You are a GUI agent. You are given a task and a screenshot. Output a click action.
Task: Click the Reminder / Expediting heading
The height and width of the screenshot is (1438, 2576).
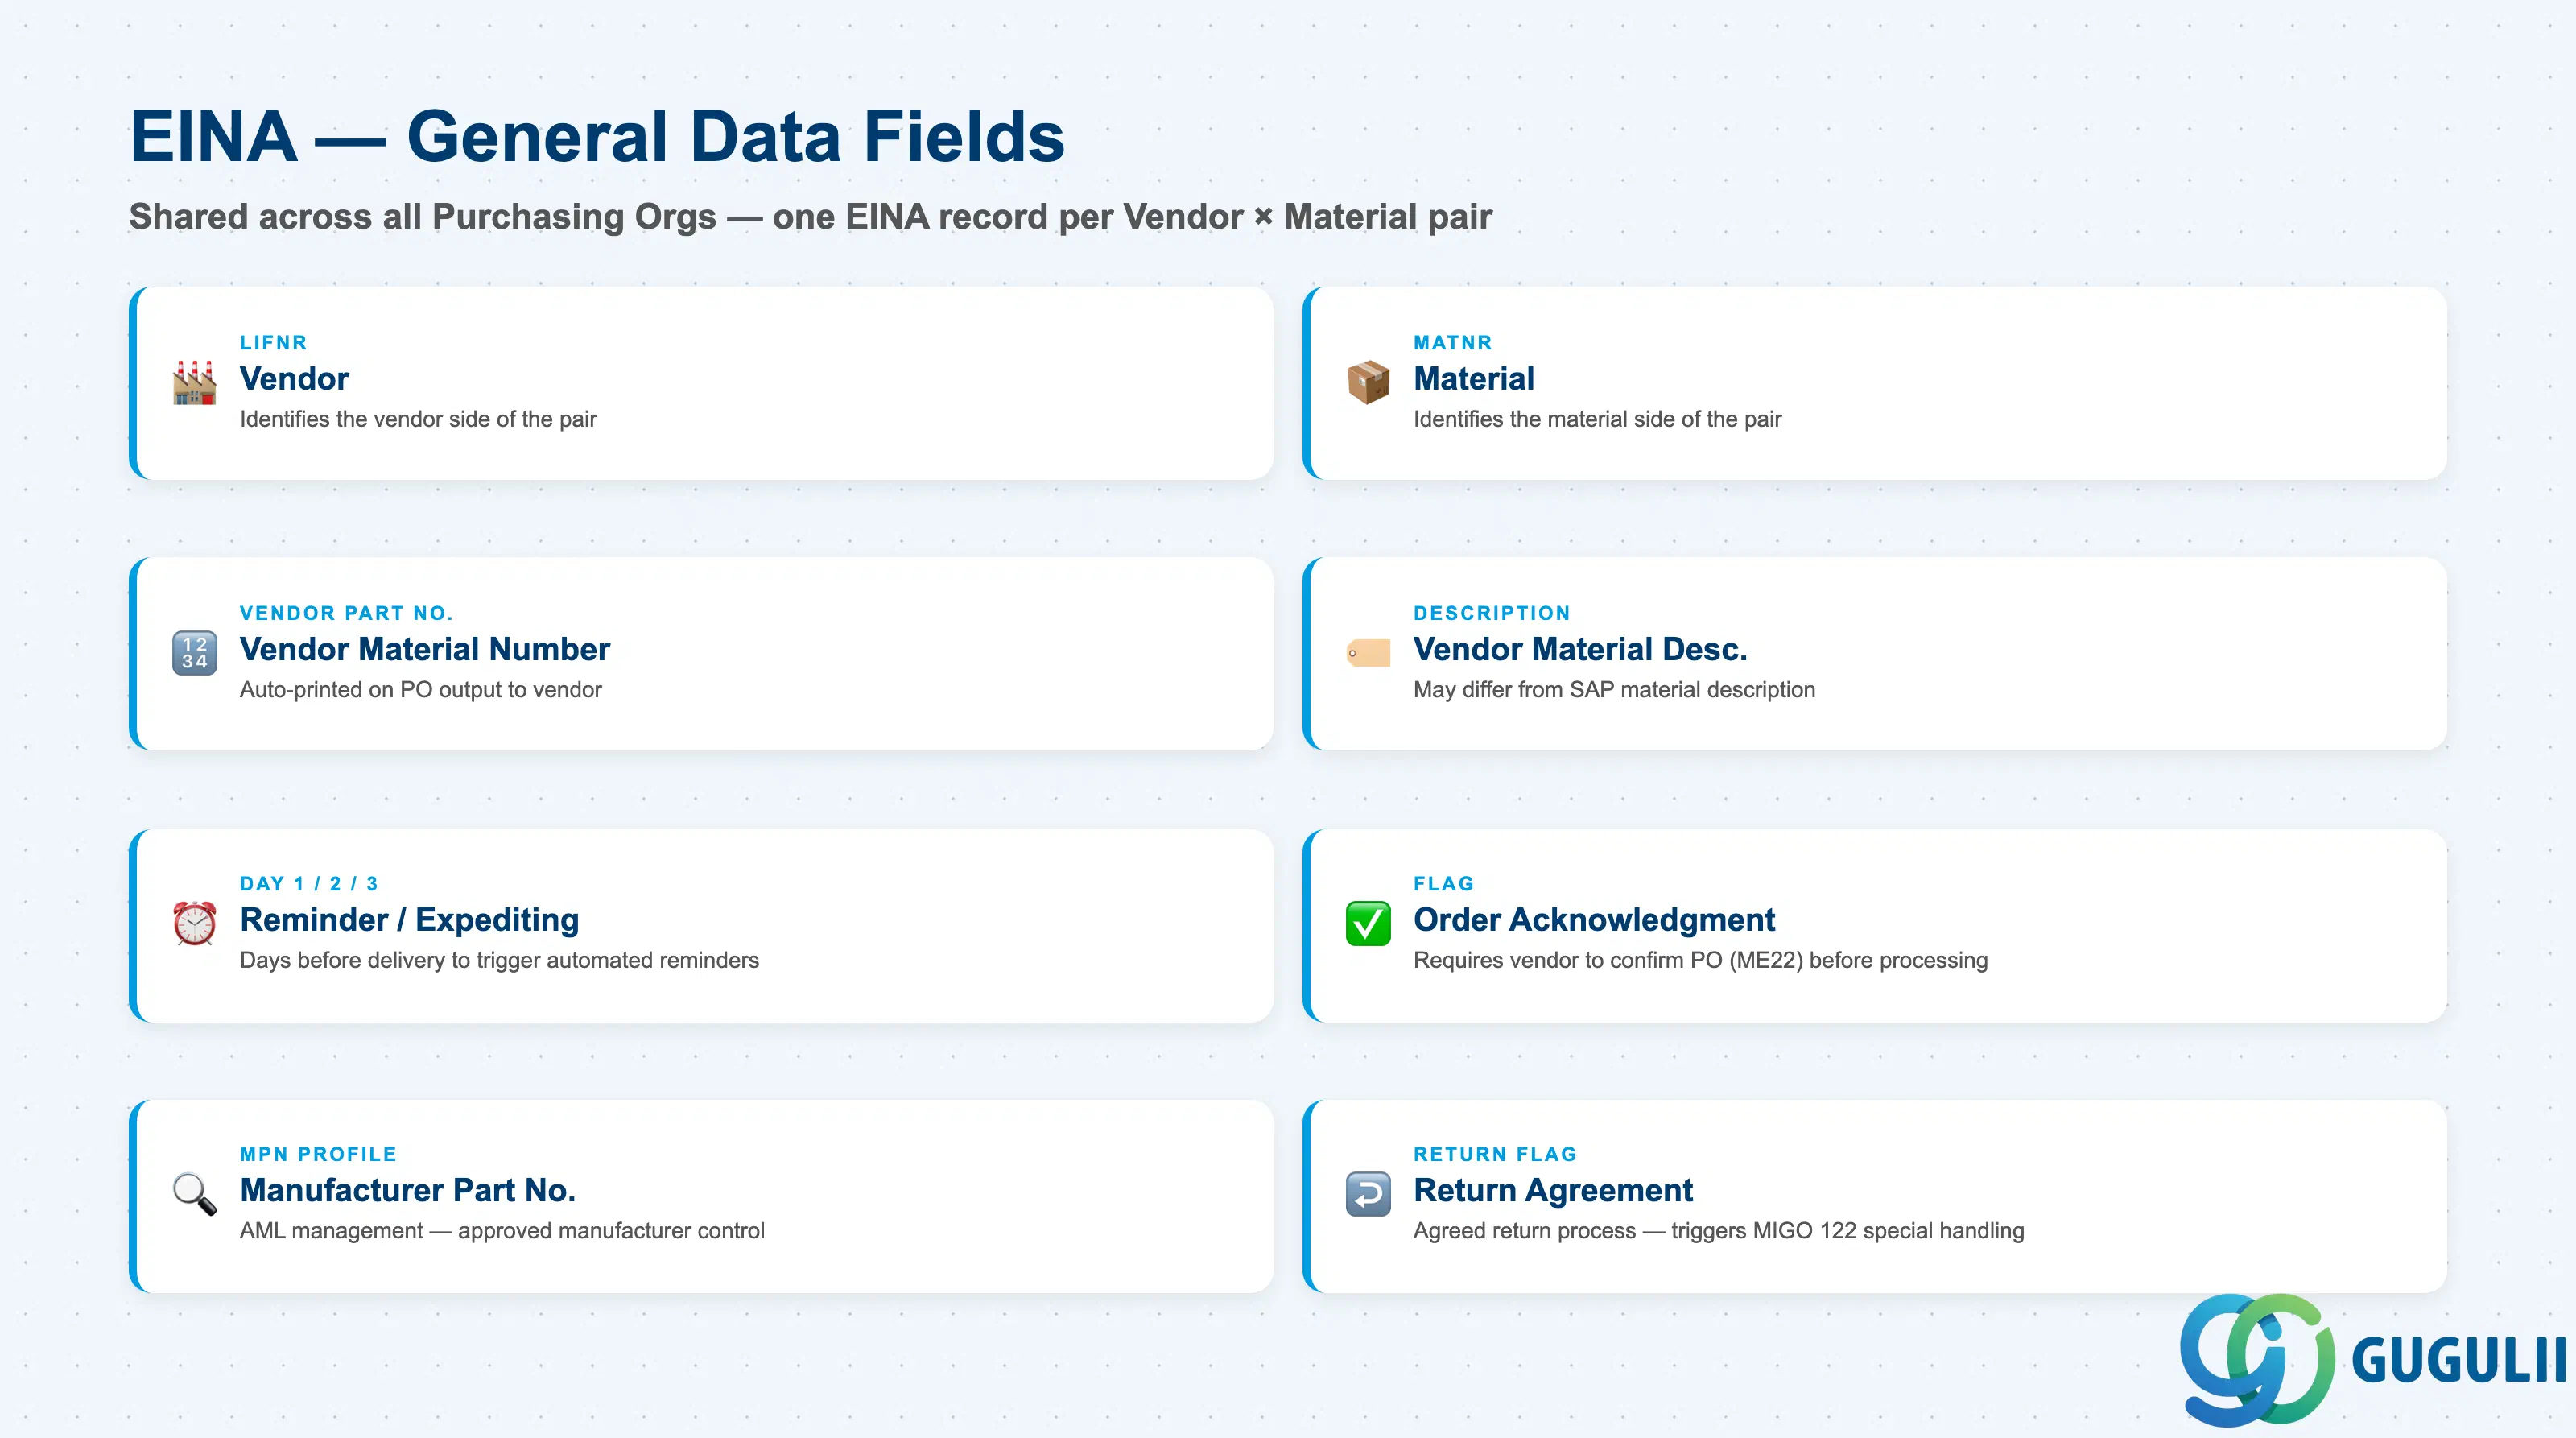409,919
